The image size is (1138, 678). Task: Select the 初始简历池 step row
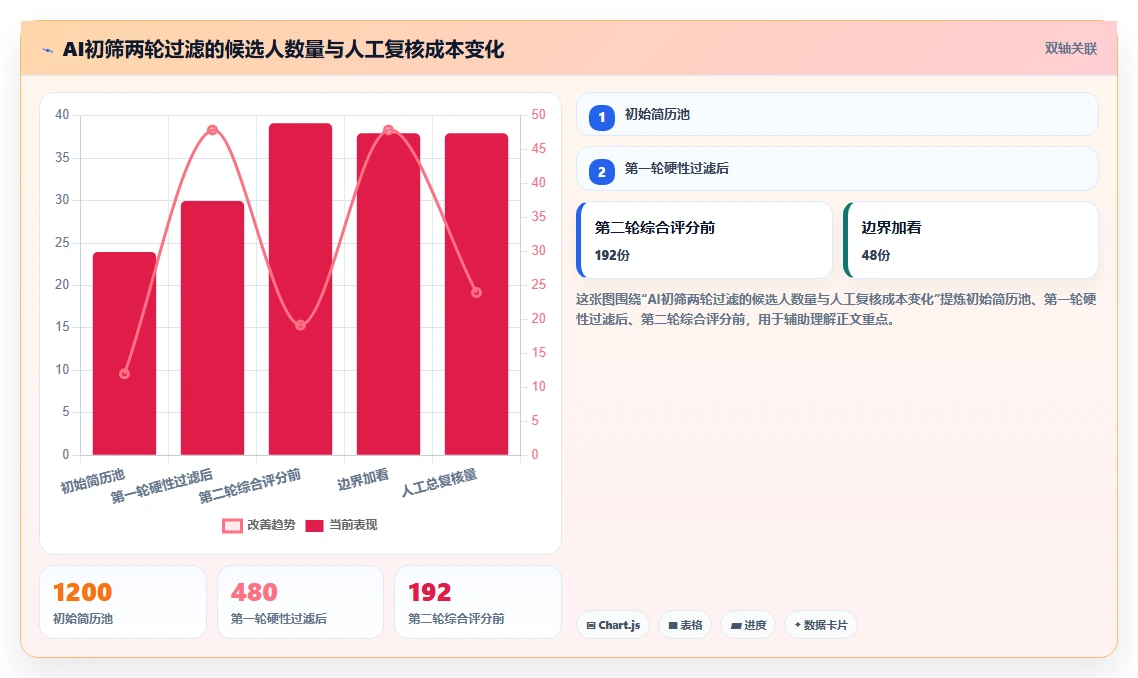[x=837, y=114]
